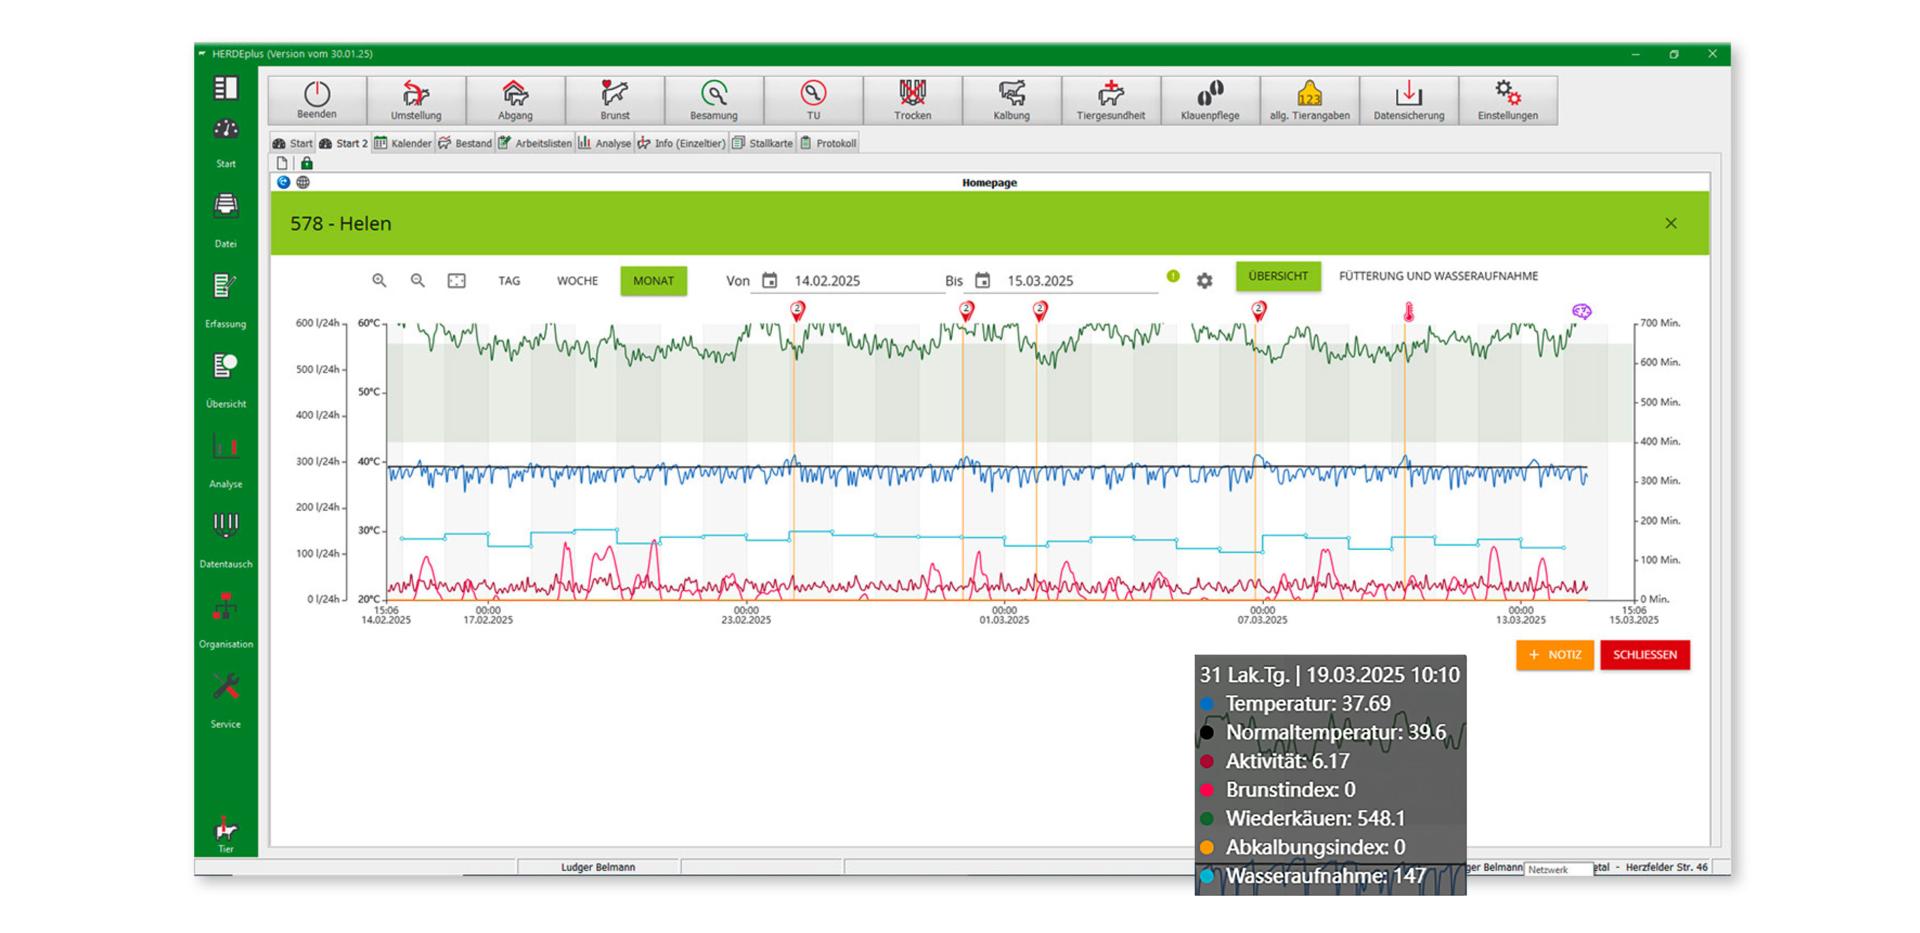Open the Tier sidebar icon
The height and width of the screenshot is (933, 1920).
[x=226, y=829]
